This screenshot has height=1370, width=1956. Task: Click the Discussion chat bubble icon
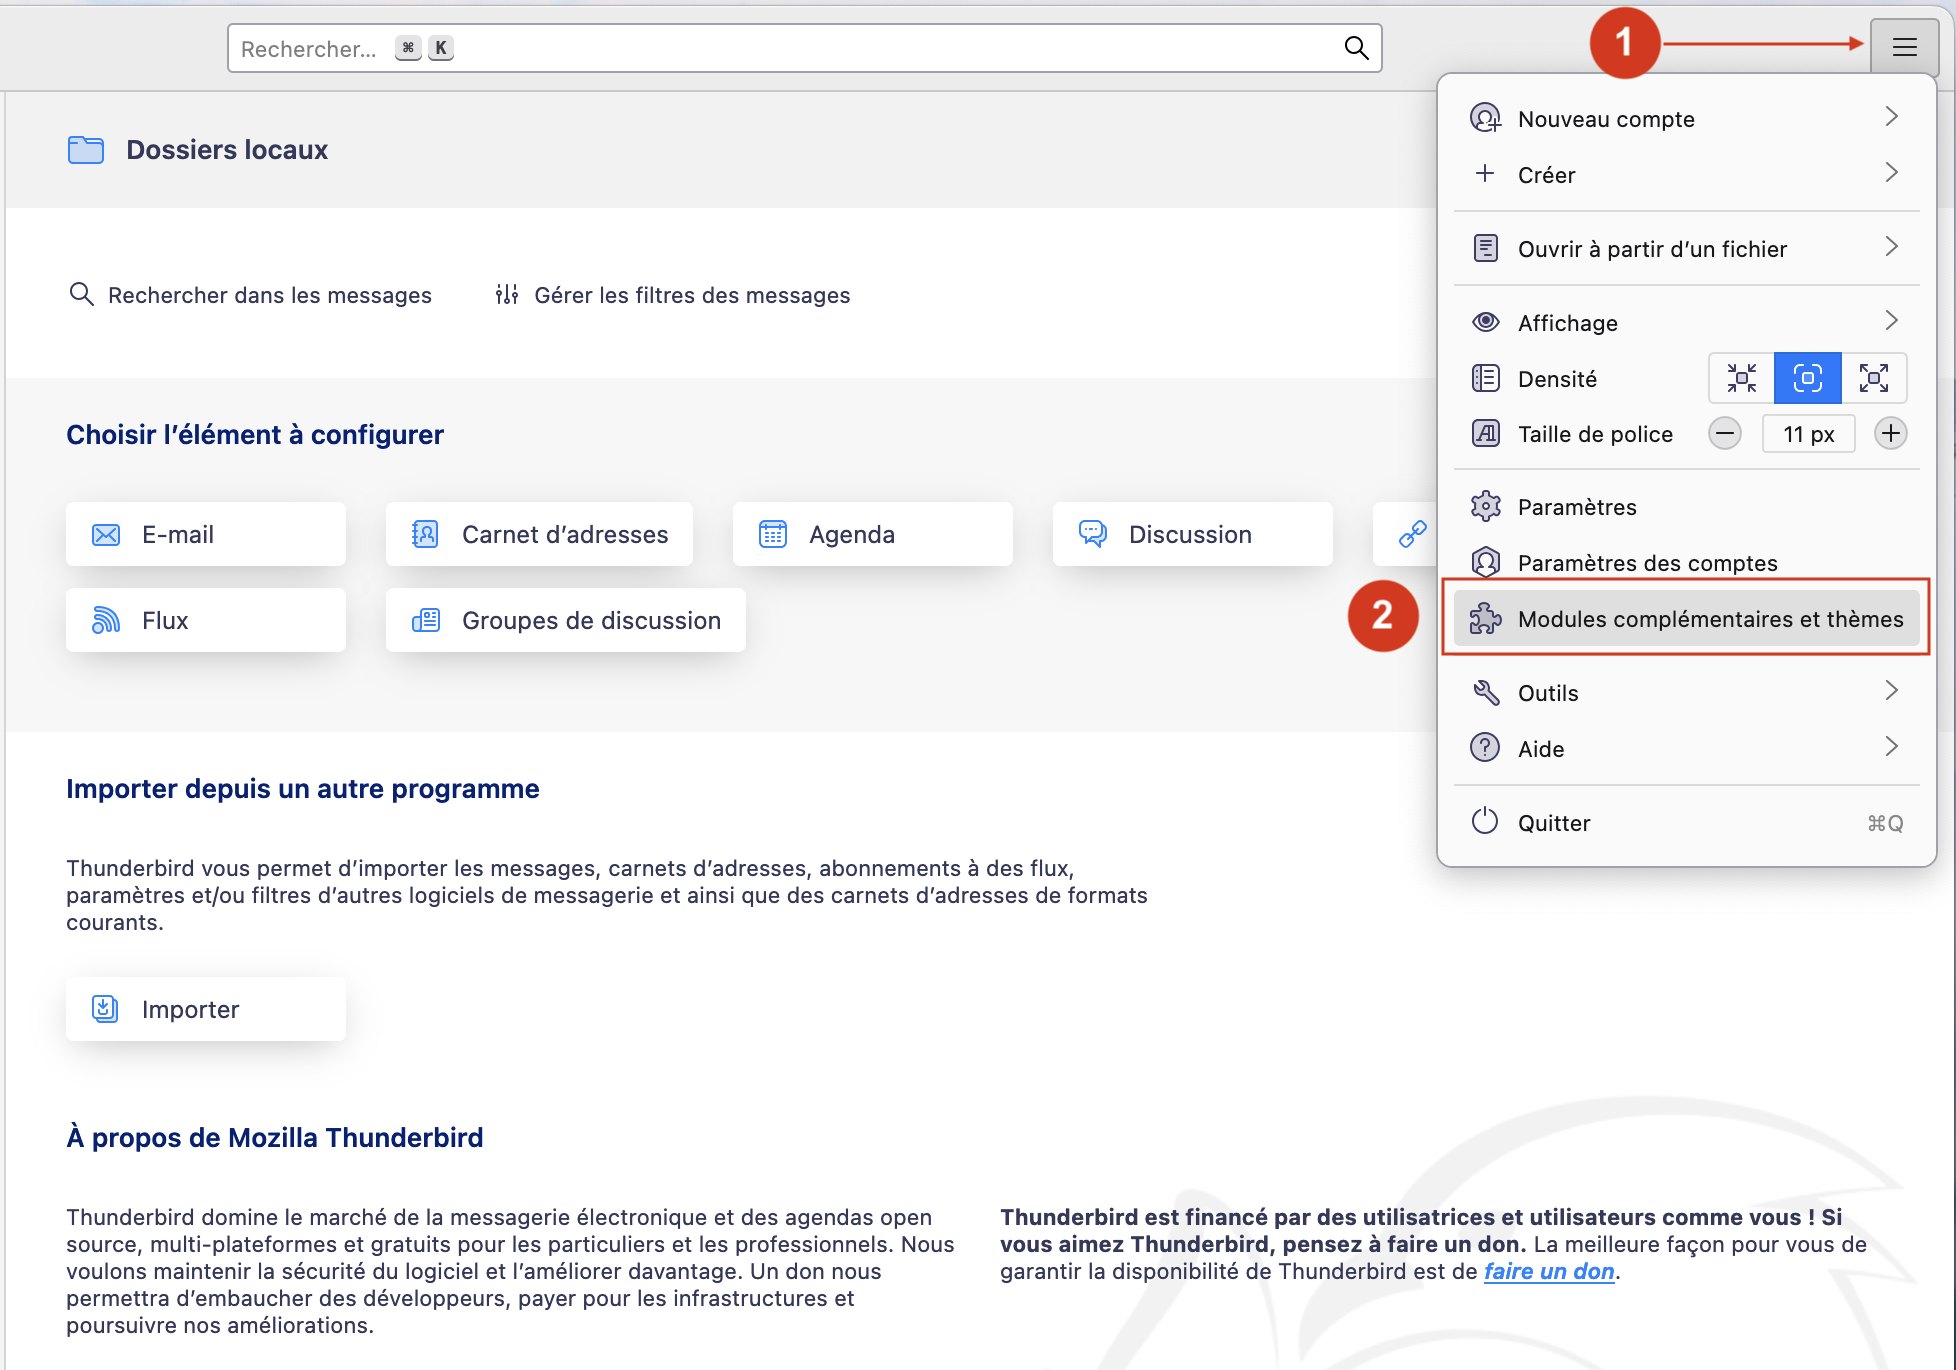coord(1093,535)
